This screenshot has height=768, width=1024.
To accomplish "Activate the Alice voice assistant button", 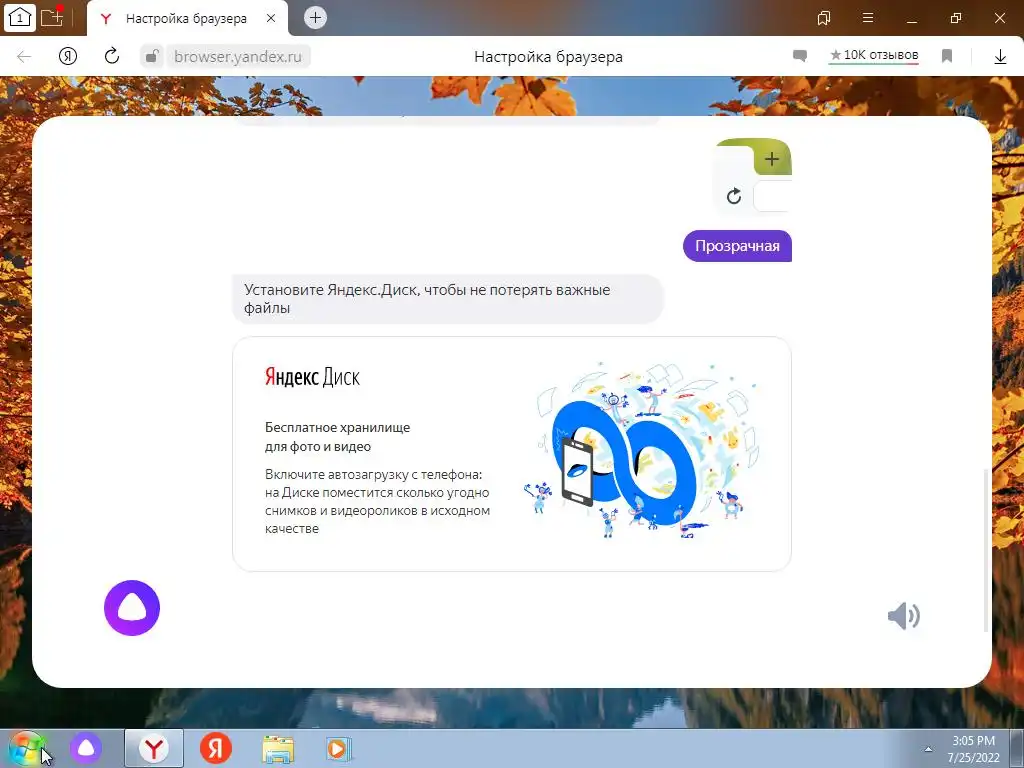I will (x=132, y=608).
